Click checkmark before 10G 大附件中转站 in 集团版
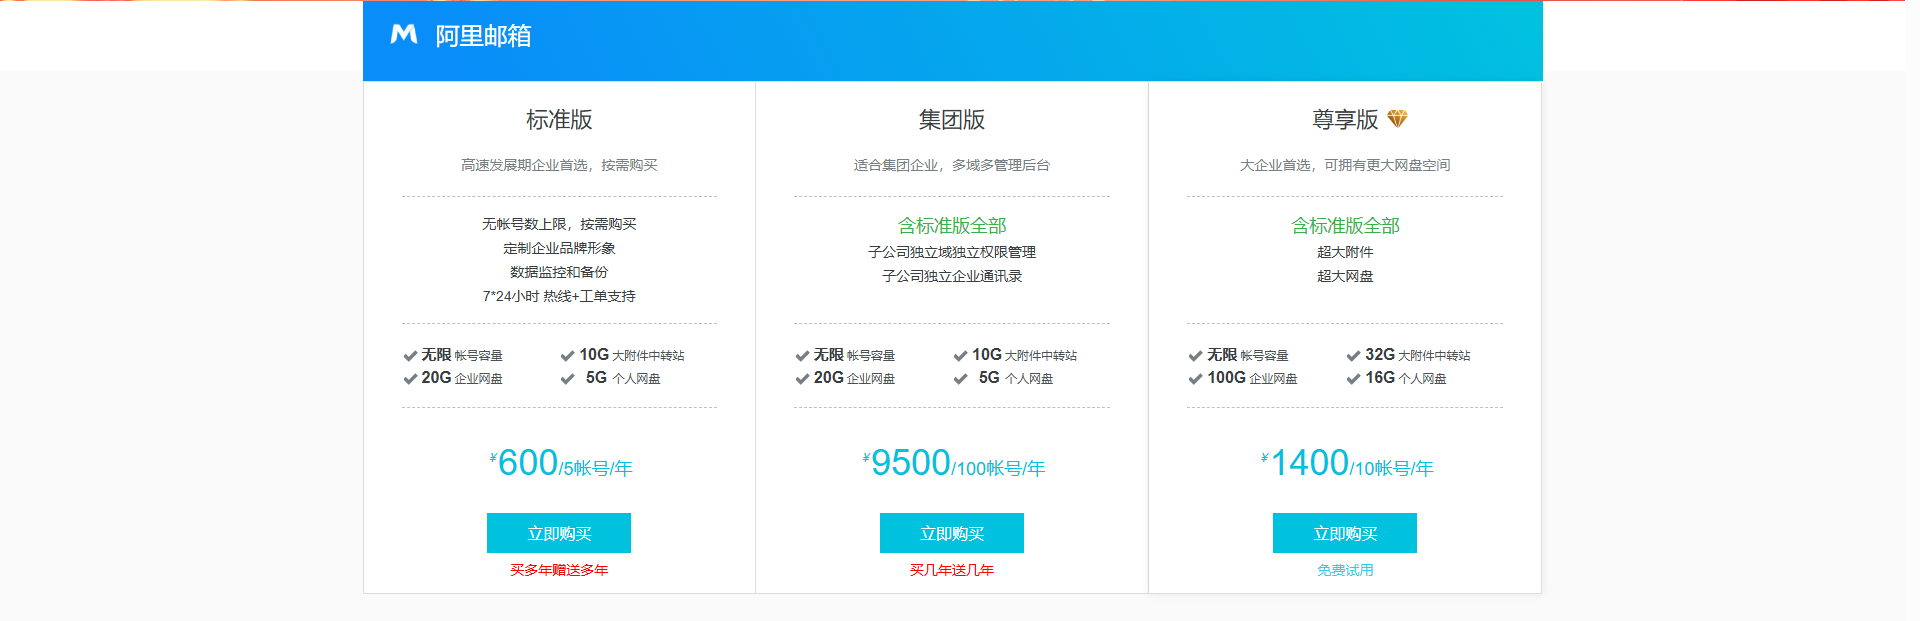This screenshot has height=621, width=1920. pyautogui.click(x=960, y=356)
